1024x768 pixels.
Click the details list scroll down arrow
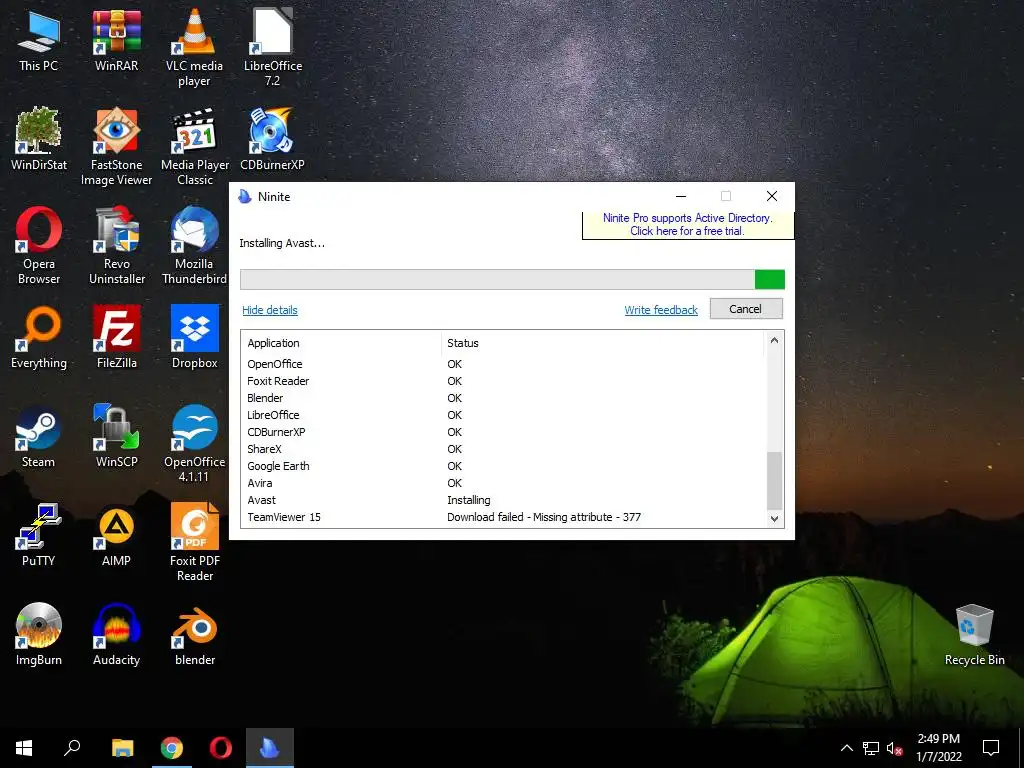click(774, 519)
